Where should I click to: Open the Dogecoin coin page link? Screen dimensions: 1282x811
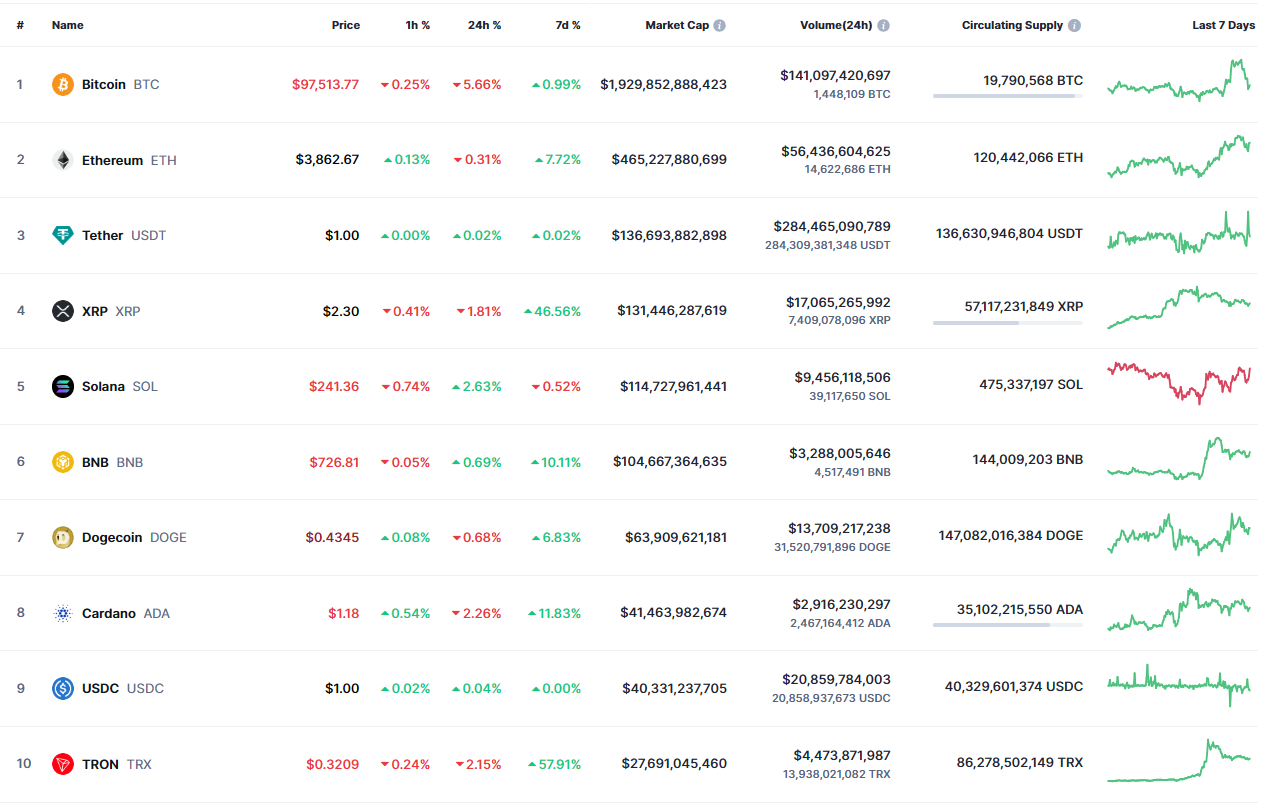coord(112,538)
